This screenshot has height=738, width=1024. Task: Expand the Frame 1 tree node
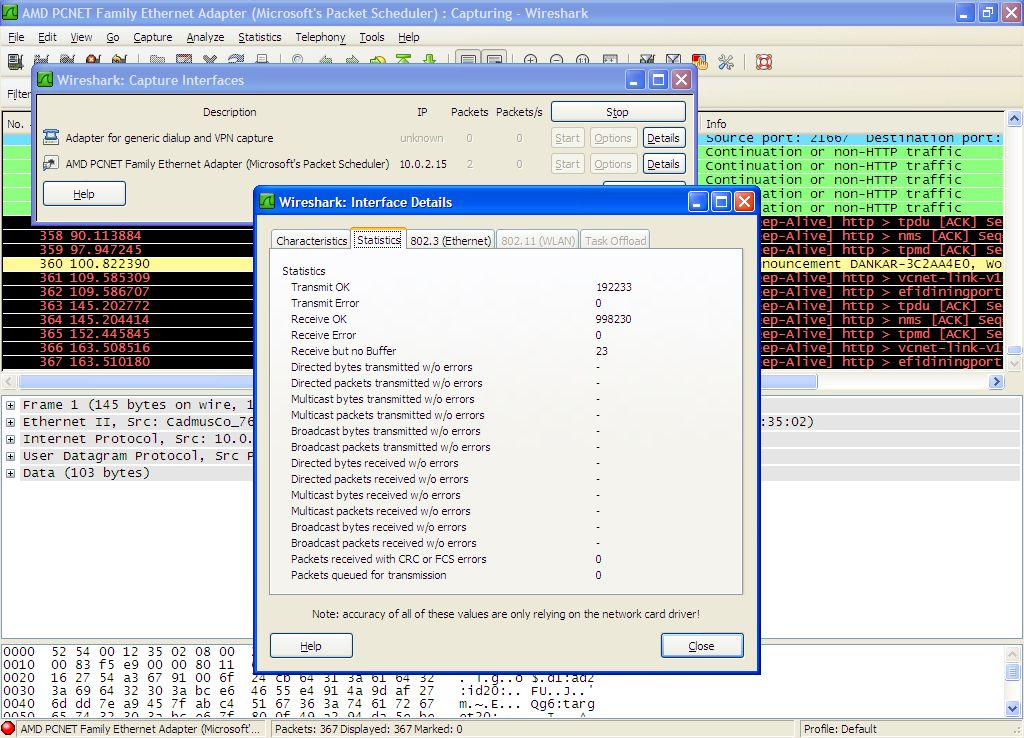(x=10, y=405)
